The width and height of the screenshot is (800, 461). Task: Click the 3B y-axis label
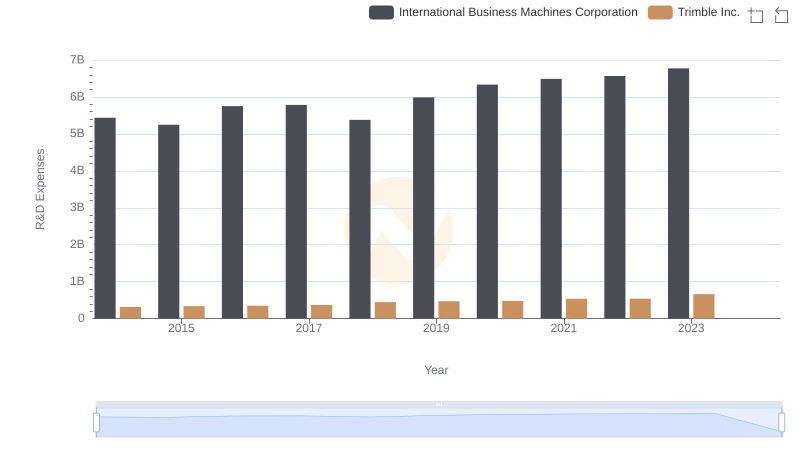[77, 208]
